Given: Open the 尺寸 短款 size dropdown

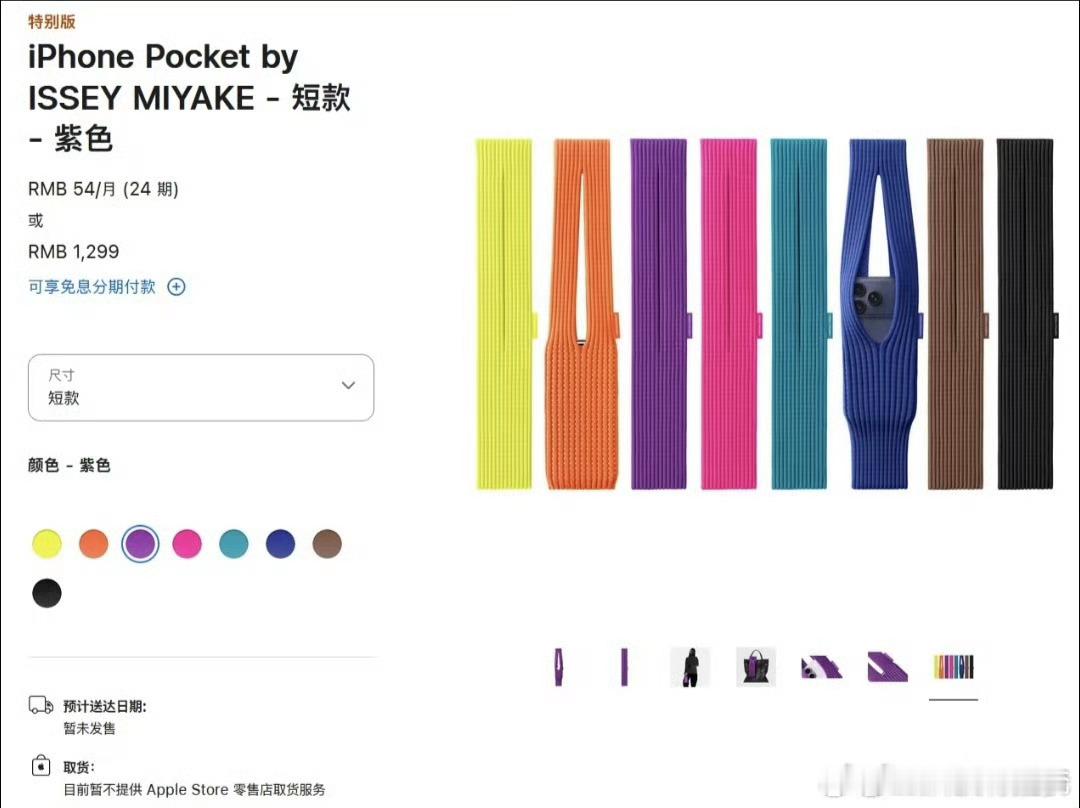Looking at the screenshot, I should click(201, 387).
